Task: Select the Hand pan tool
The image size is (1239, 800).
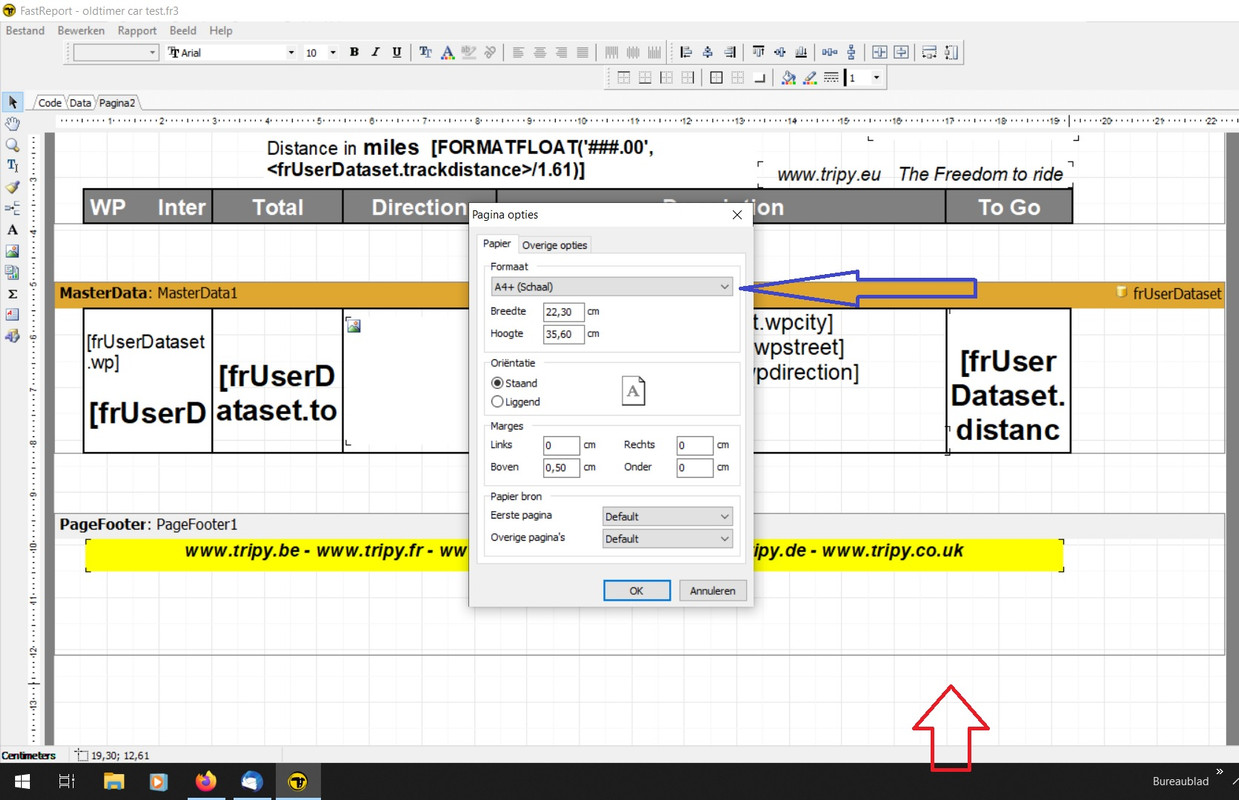Action: 12,124
